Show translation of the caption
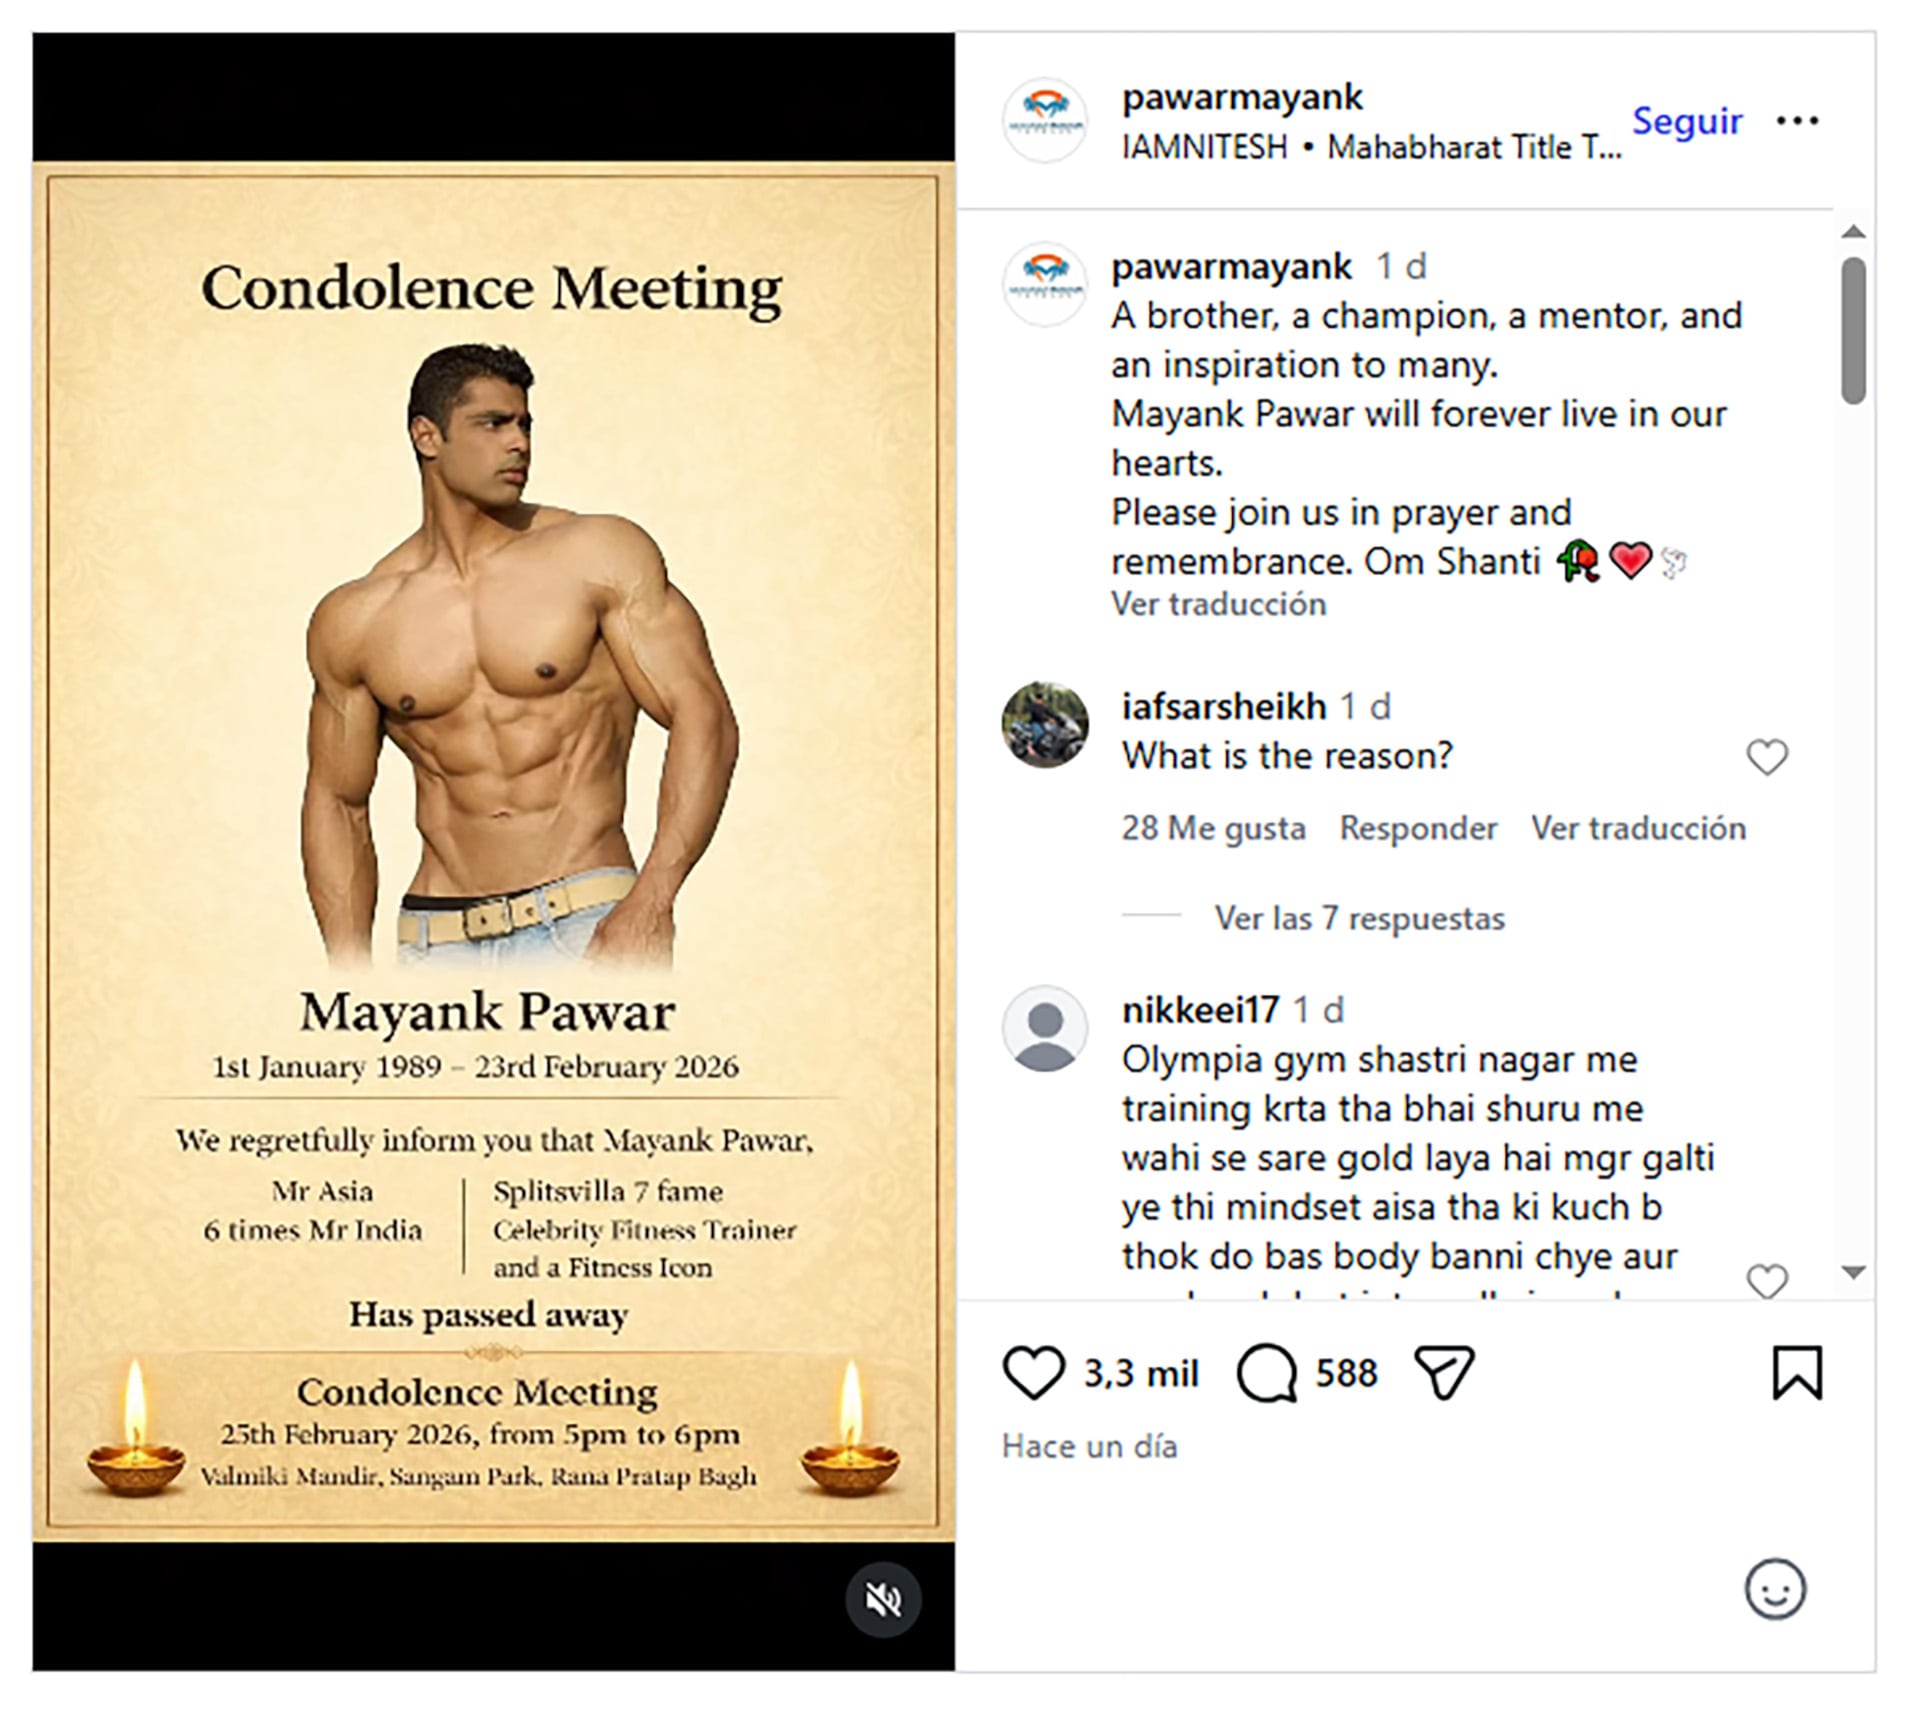Image resolution: width=1920 pixels, height=1712 pixels. point(1218,603)
